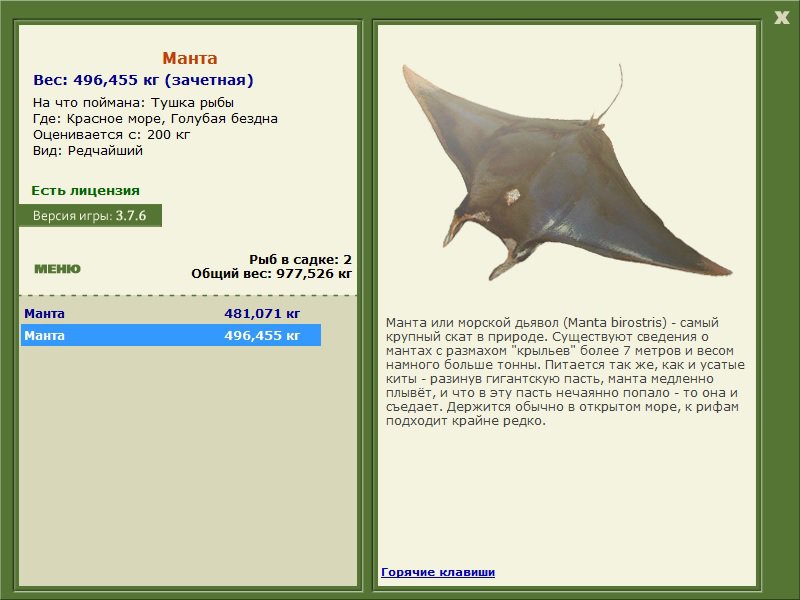Image resolution: width=800 pixels, height=600 pixels.
Task: Click the На что поймана: Тушка рыбы line
Action: (133, 103)
